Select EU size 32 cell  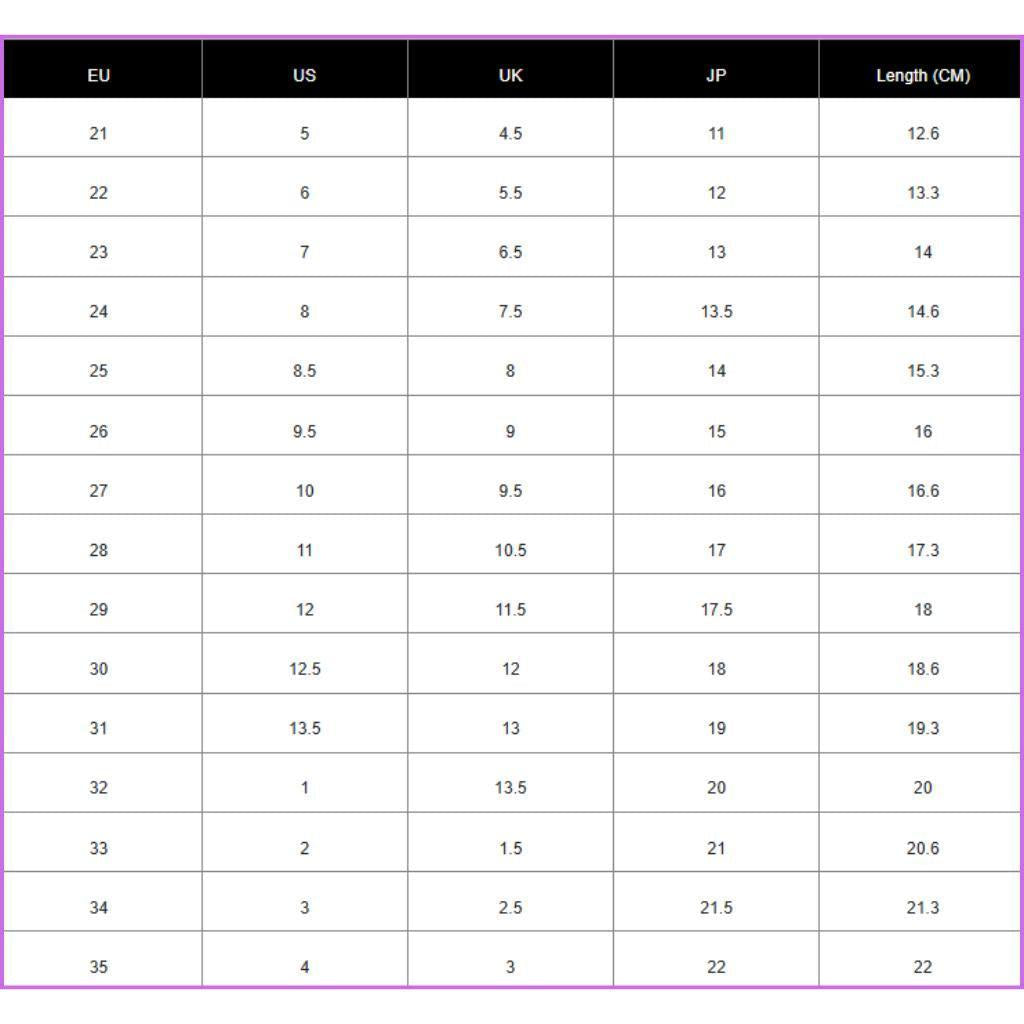pos(98,788)
